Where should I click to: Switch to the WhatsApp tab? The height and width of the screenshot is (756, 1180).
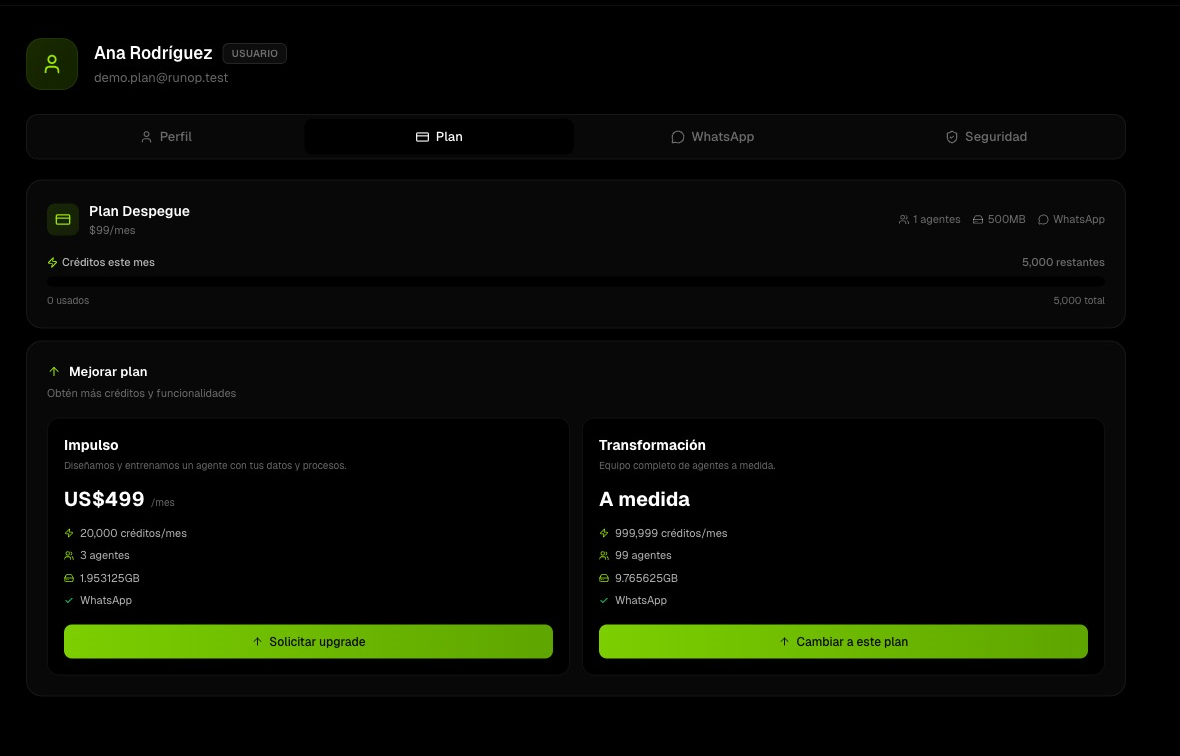click(x=712, y=137)
